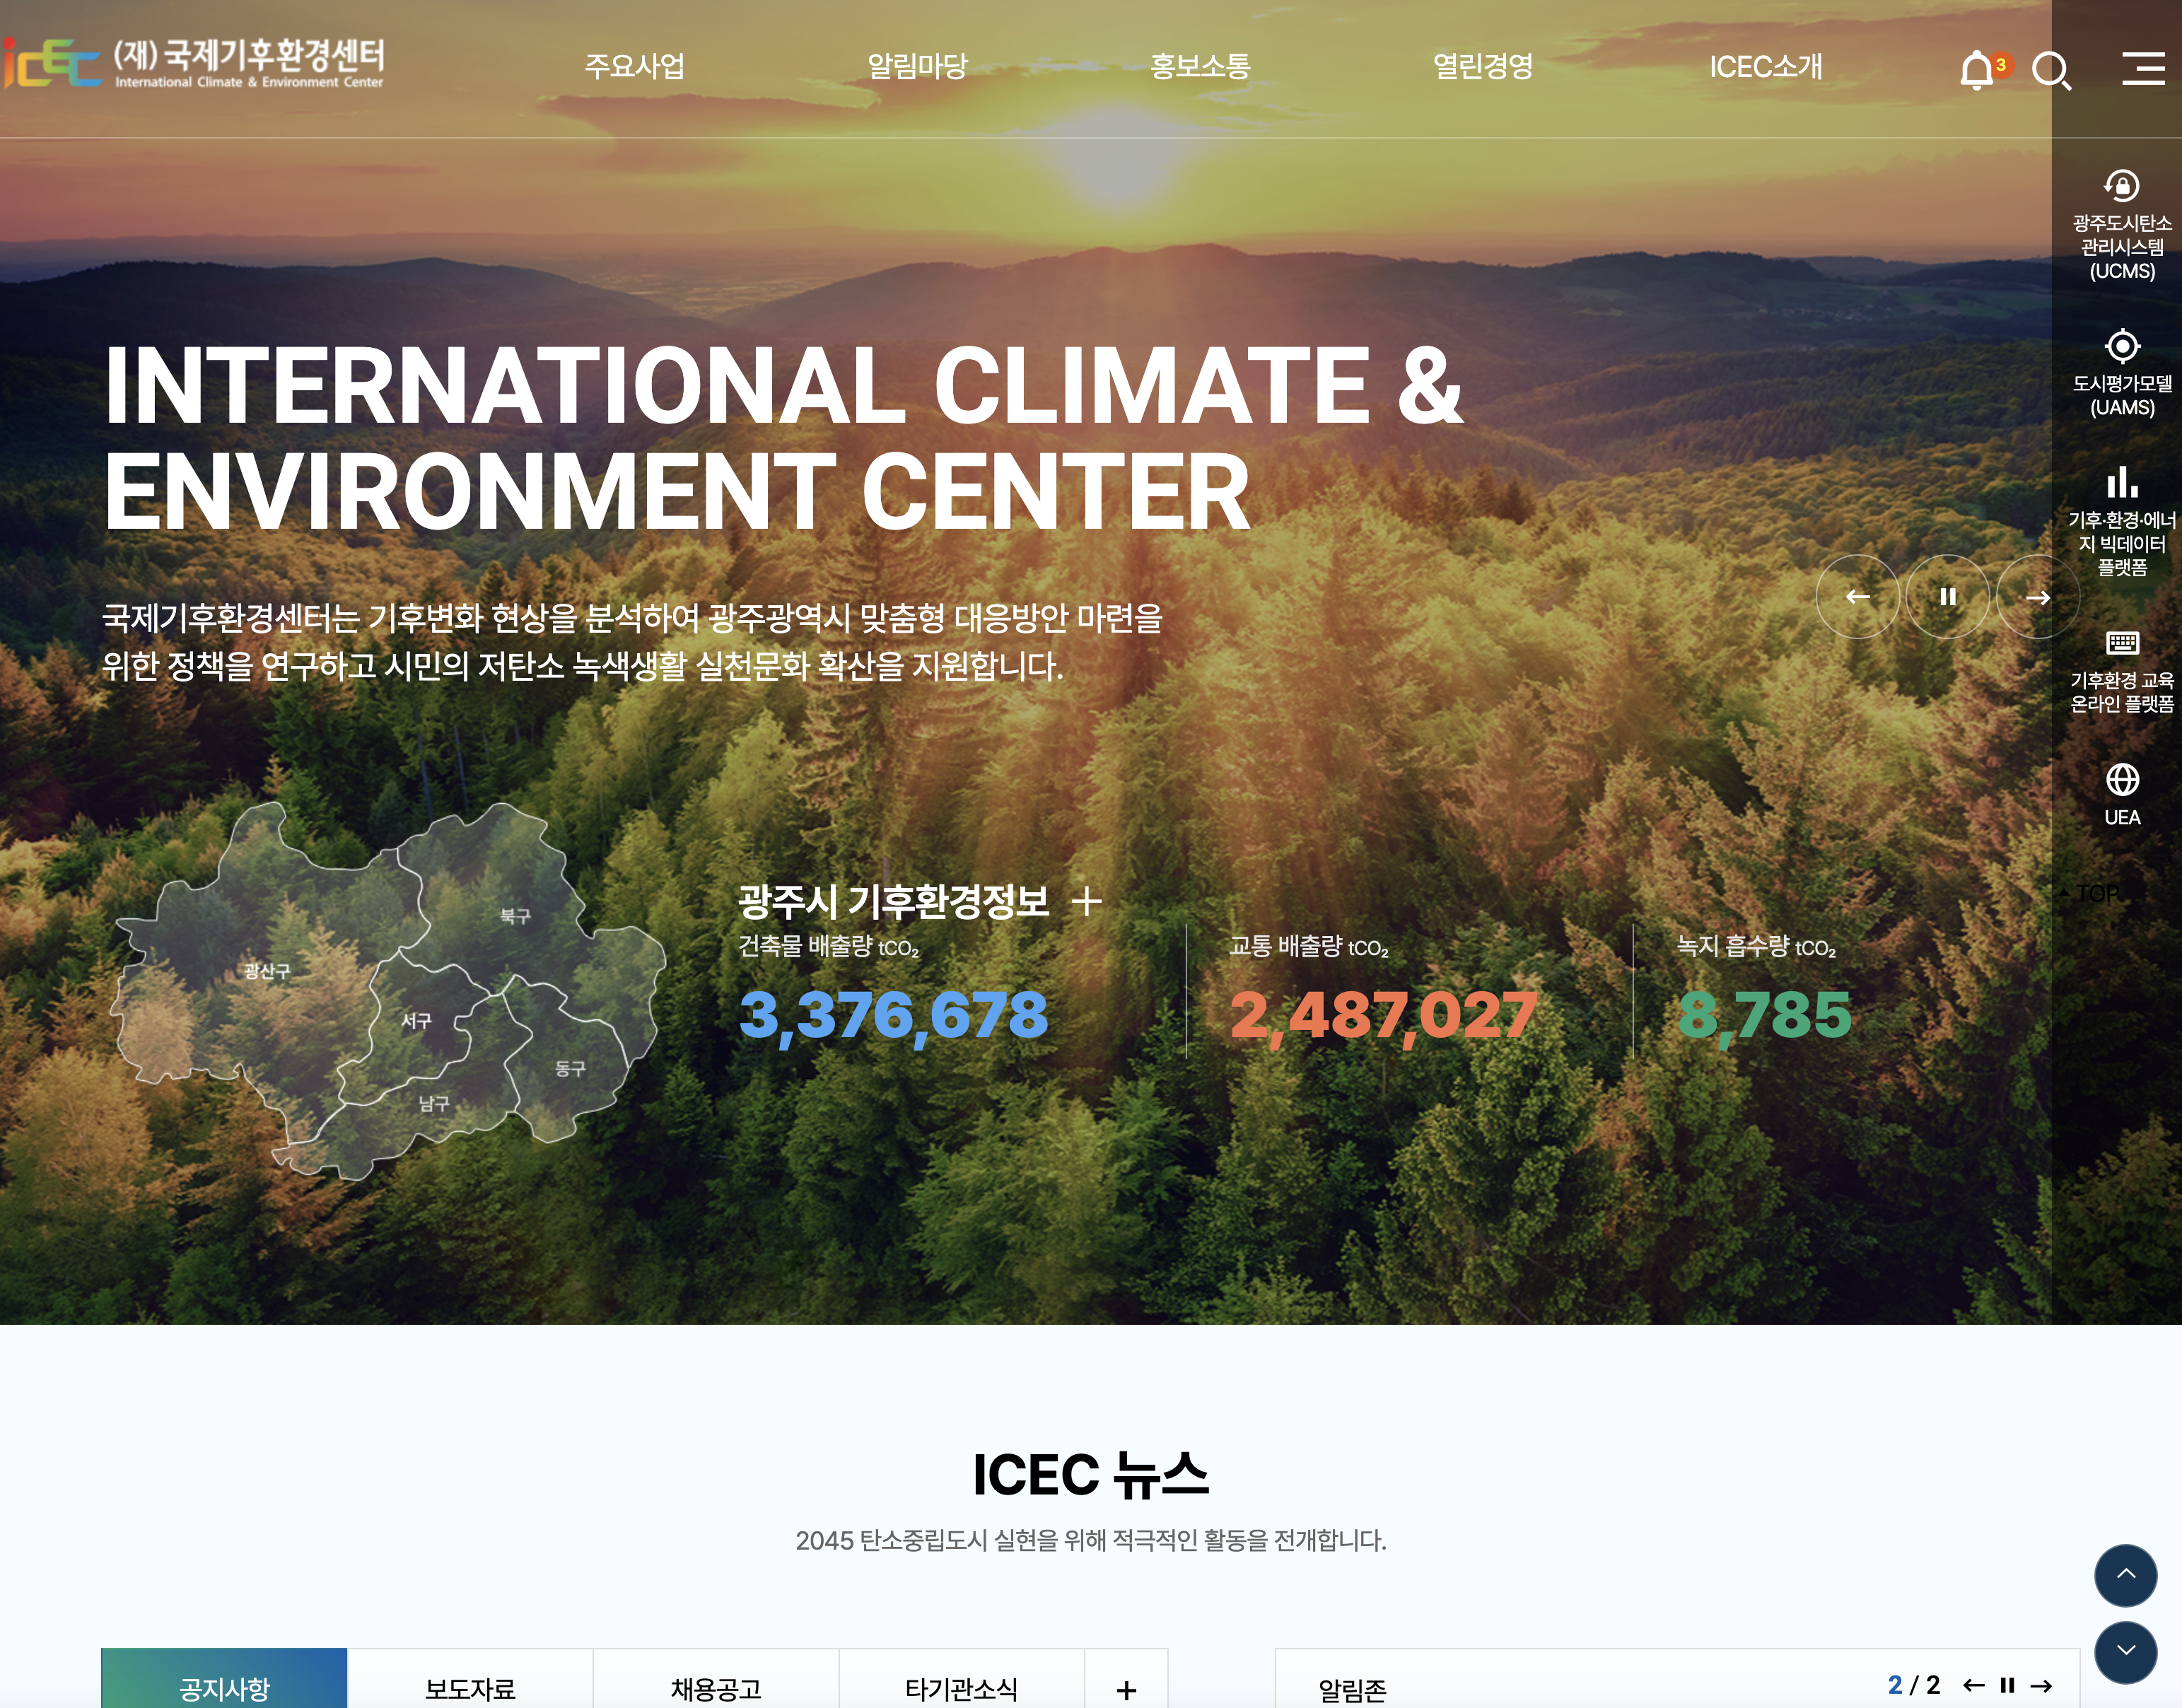Open the 주요사업 menu
The height and width of the screenshot is (1708, 2182).
pos(634,67)
